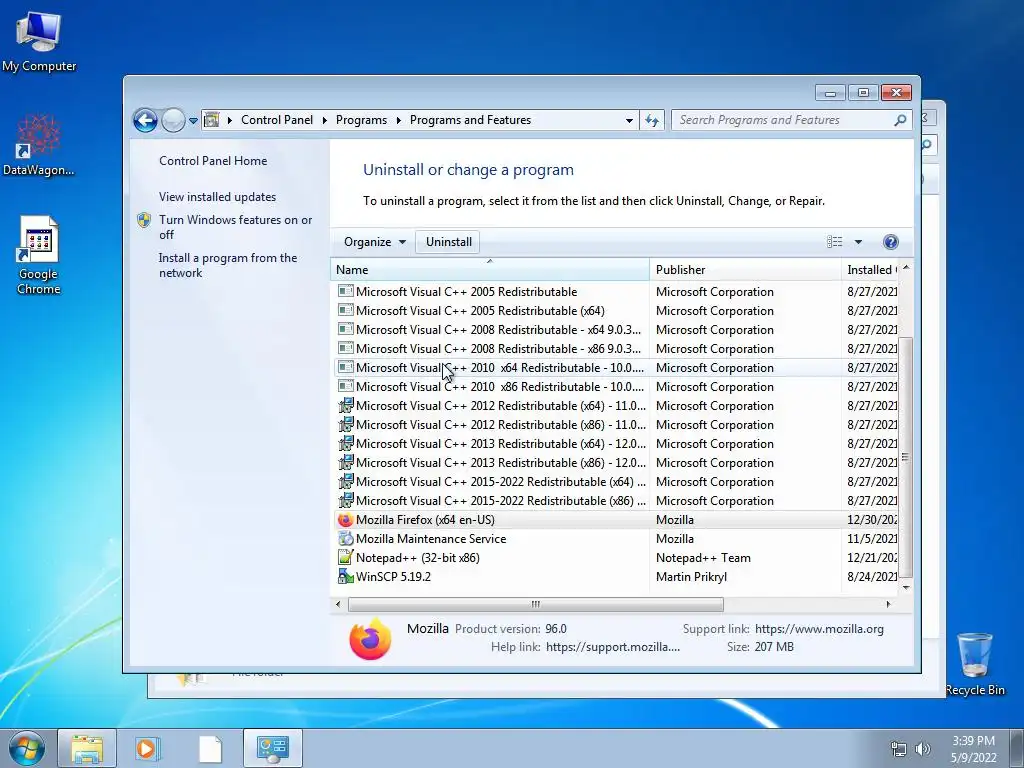The height and width of the screenshot is (768, 1024).
Task: Click the Uninstall toolbar button
Action: tap(449, 242)
